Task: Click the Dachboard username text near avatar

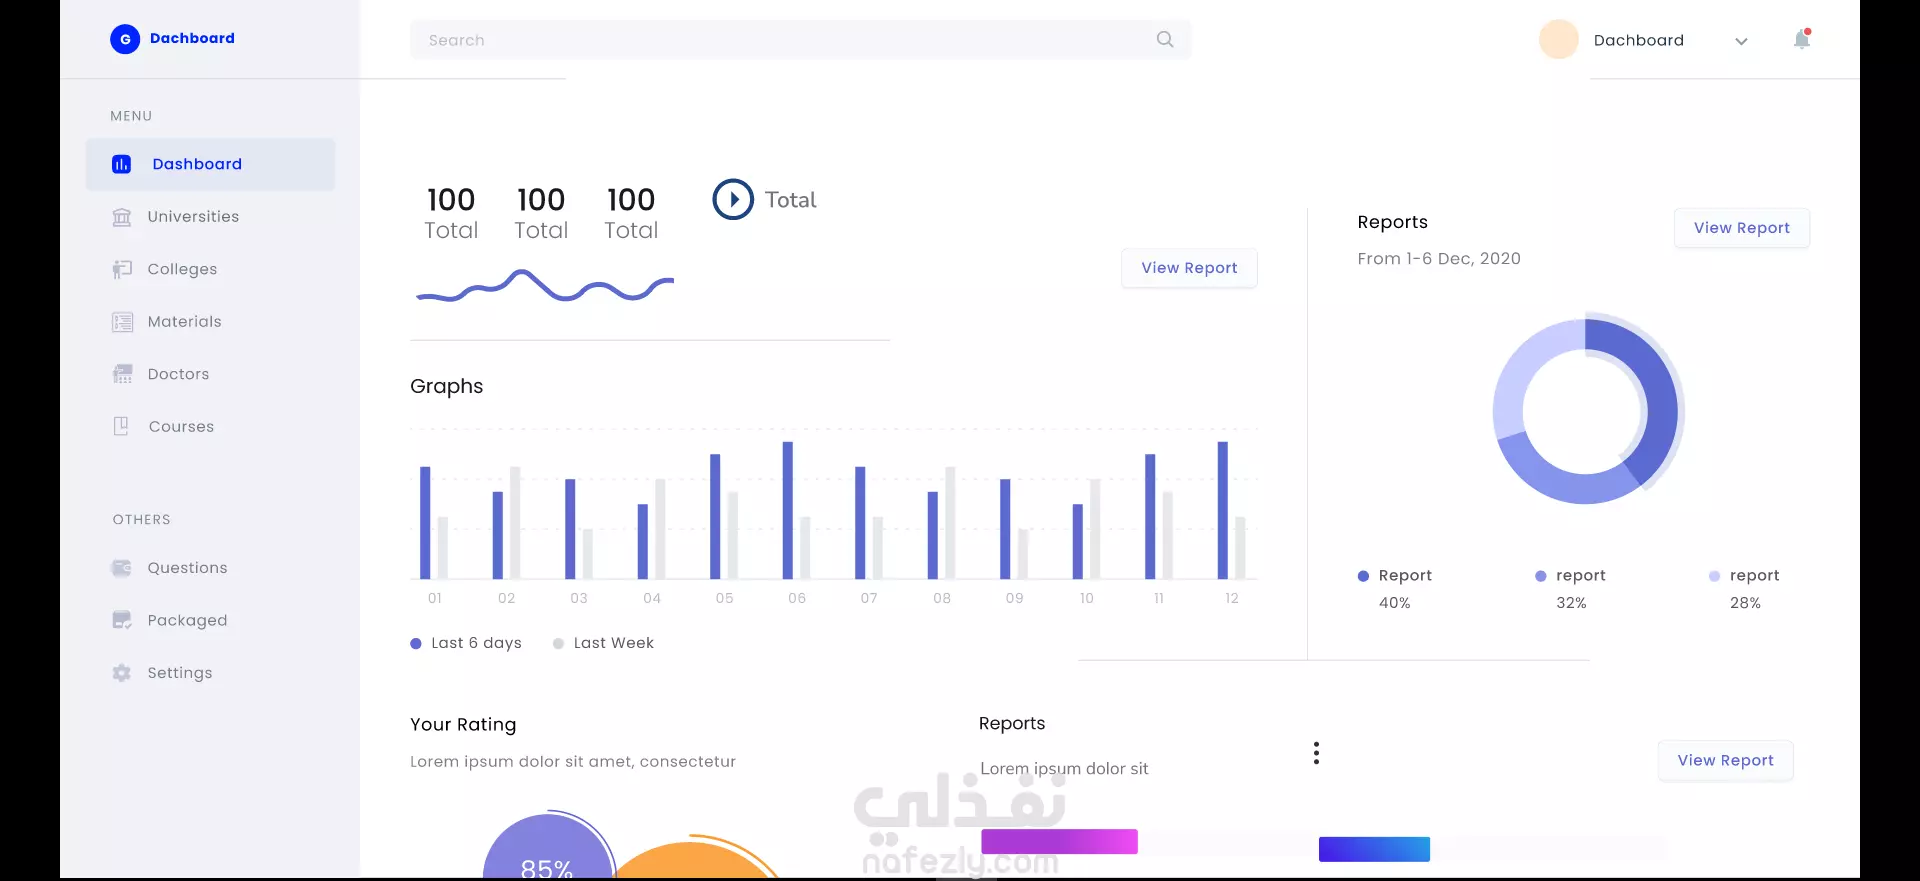Action: pos(1638,40)
